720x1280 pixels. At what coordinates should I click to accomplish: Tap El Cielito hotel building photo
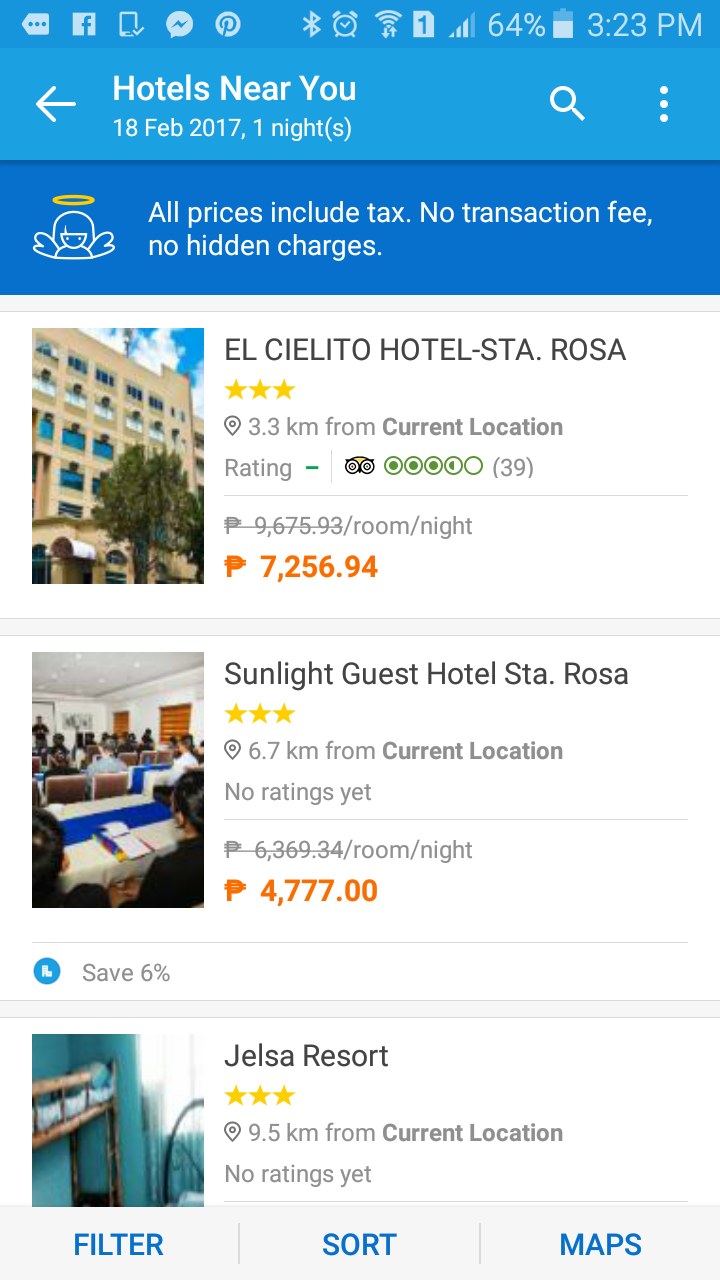(x=118, y=456)
